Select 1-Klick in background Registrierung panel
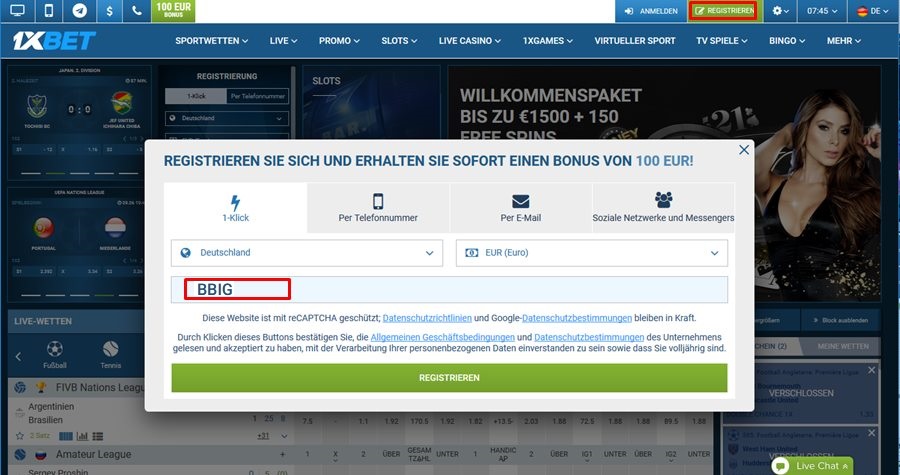The image size is (900, 475). point(196,96)
